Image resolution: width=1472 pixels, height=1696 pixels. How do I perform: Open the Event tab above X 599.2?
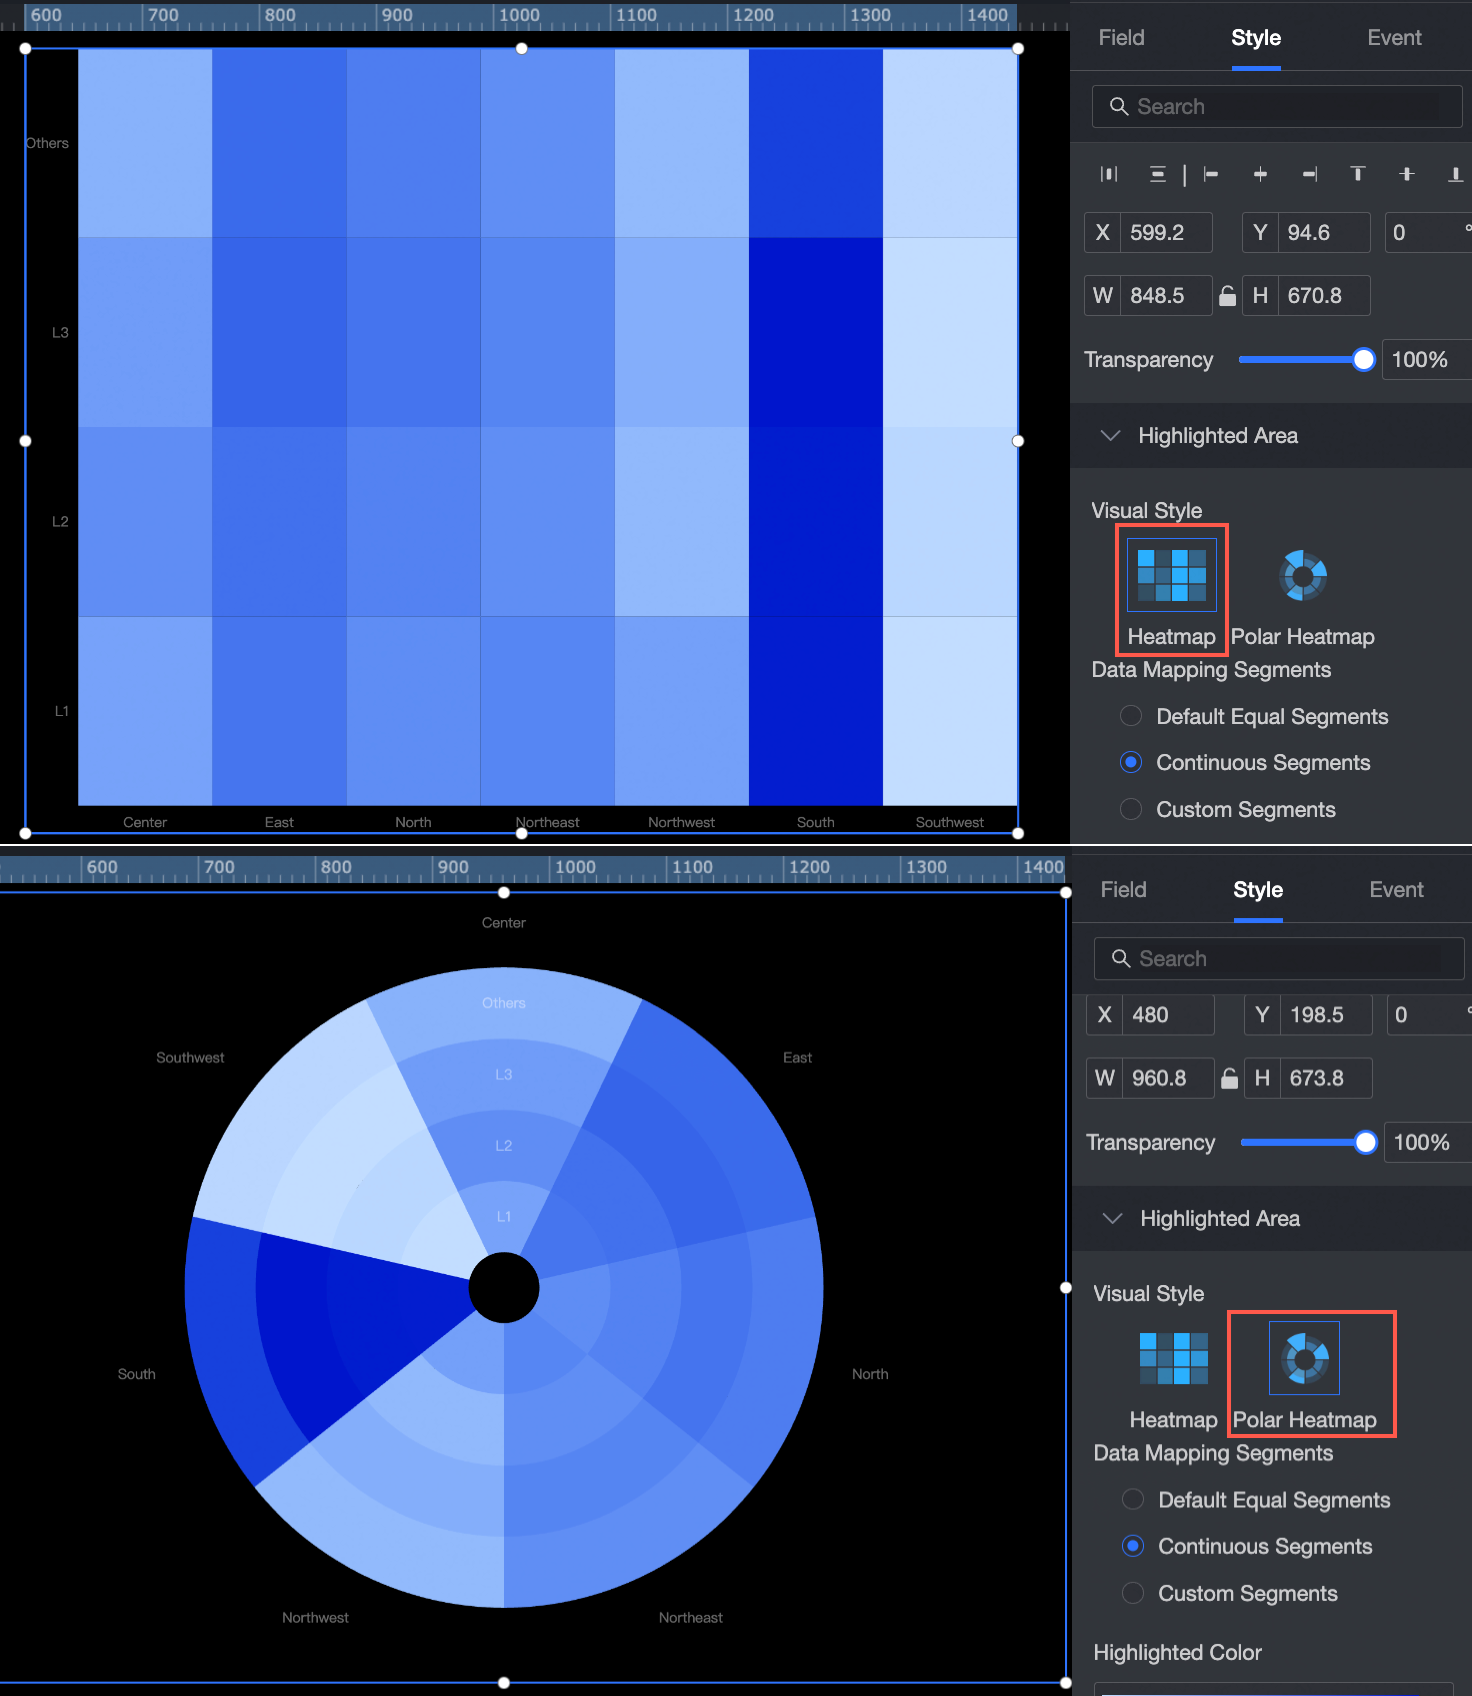pos(1394,38)
